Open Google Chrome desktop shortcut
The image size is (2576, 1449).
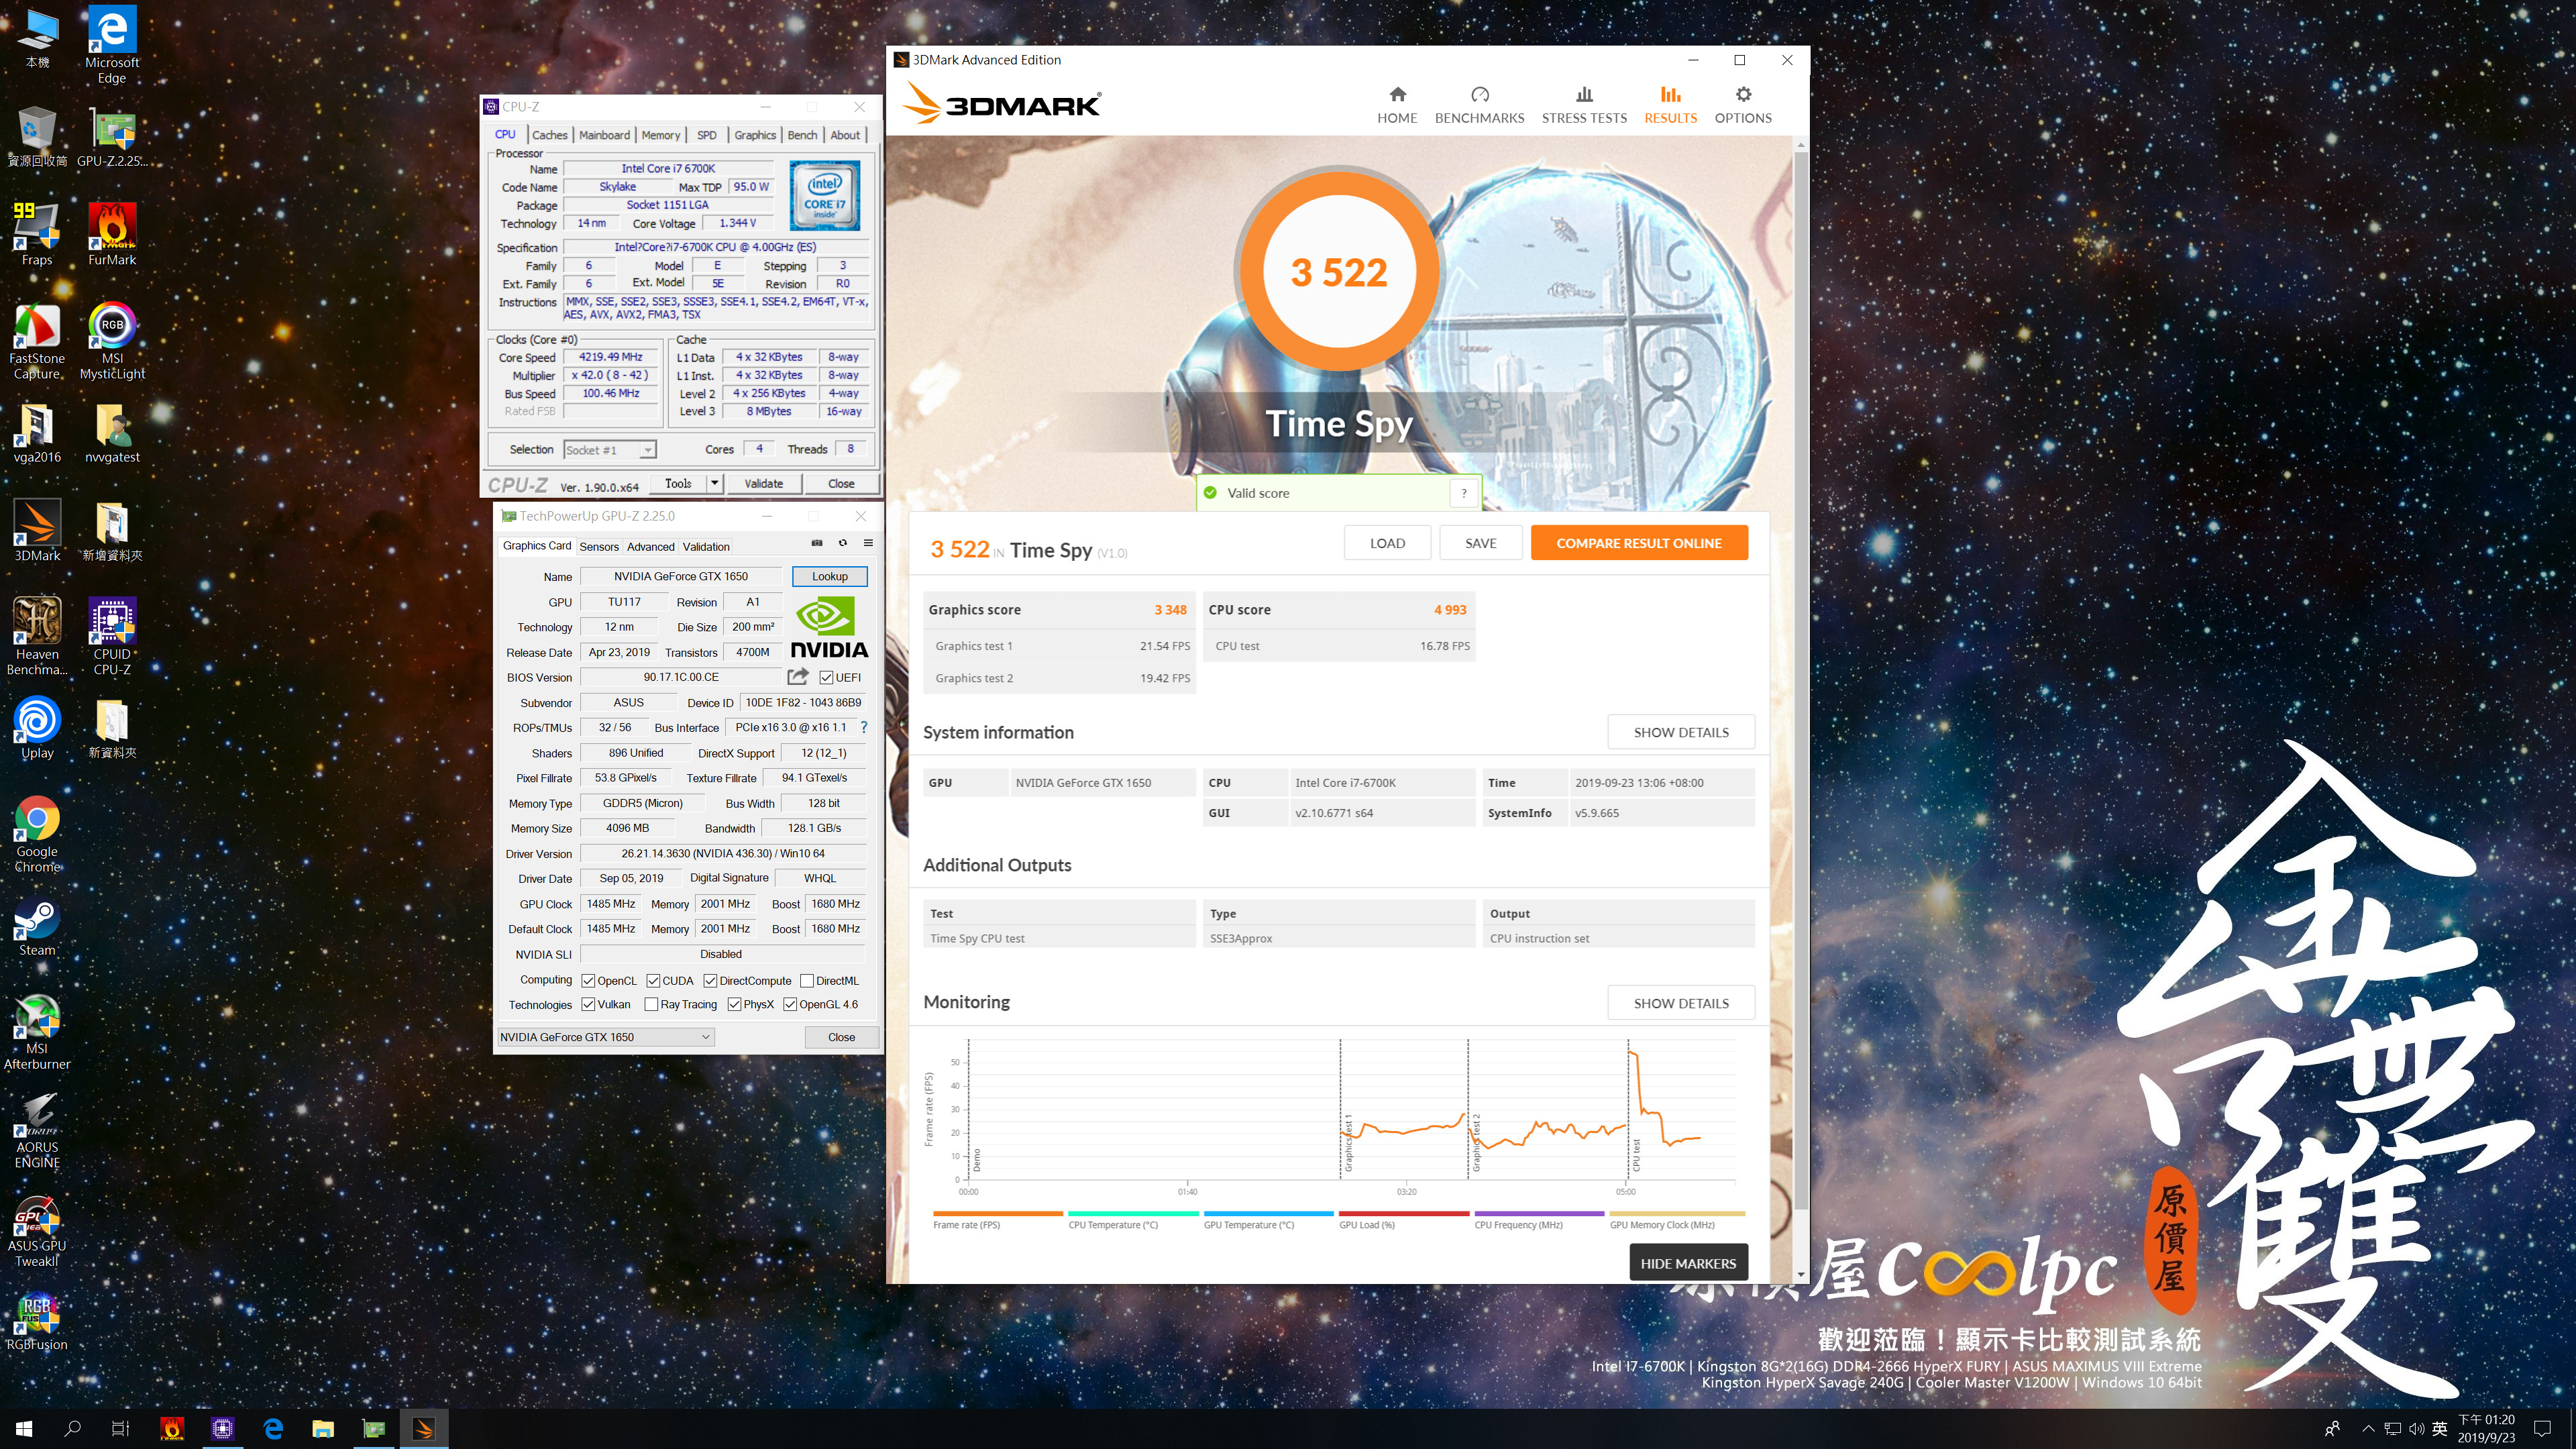37,834
